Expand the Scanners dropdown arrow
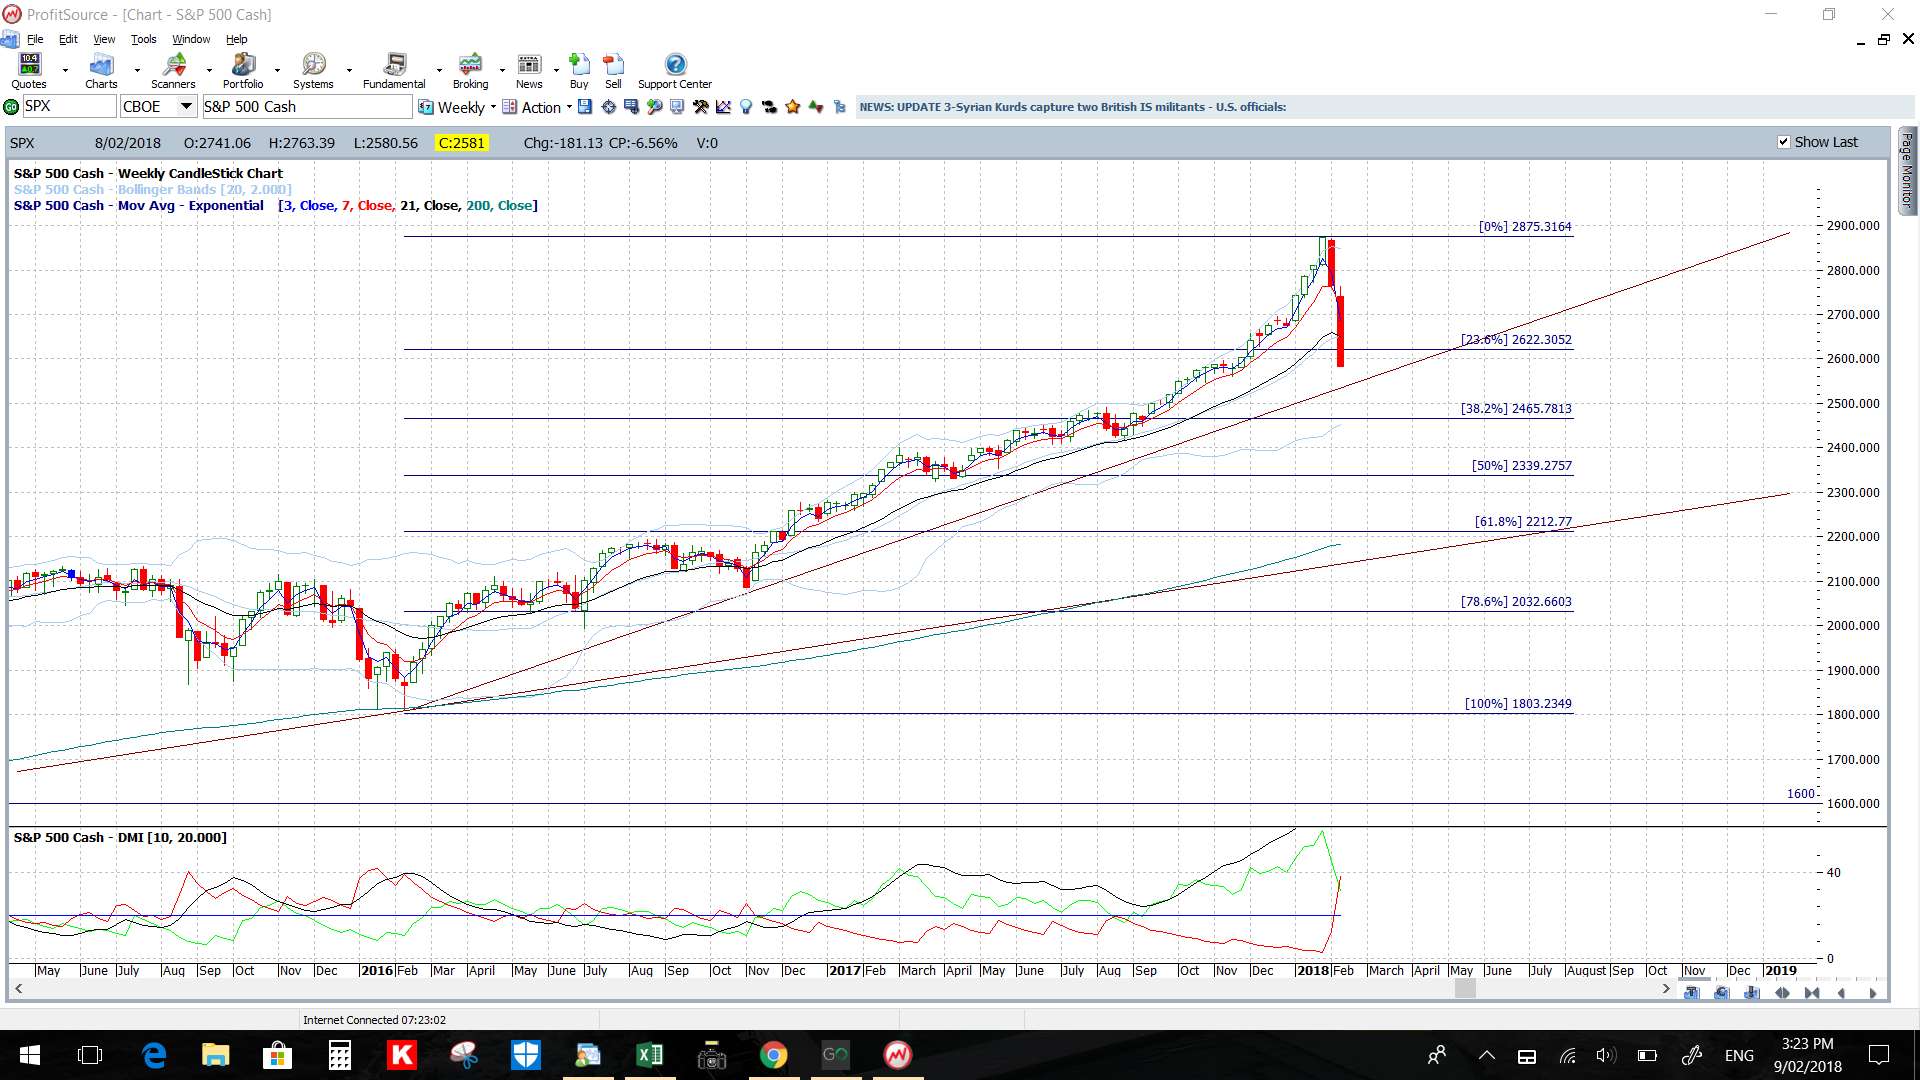The height and width of the screenshot is (1080, 1920). pos(209,70)
